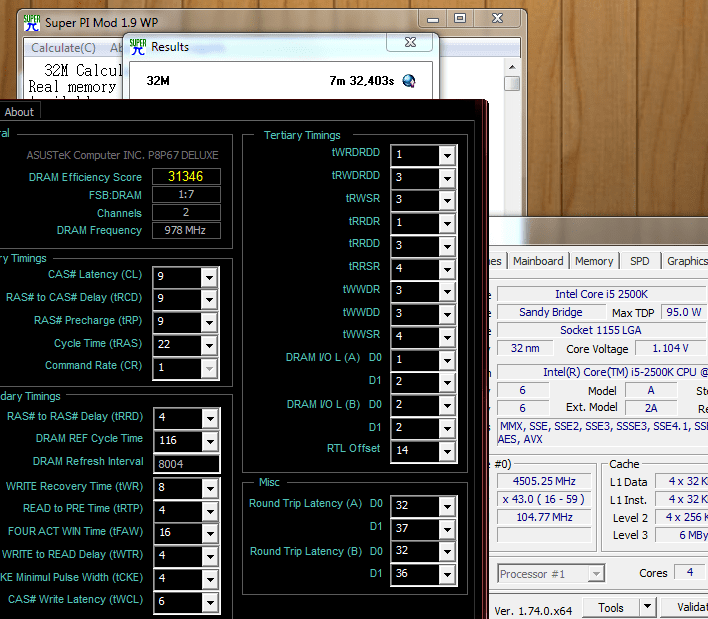Click the Super PI vertical scrollbar thumb
This screenshot has width=708, height=619.
512,84
